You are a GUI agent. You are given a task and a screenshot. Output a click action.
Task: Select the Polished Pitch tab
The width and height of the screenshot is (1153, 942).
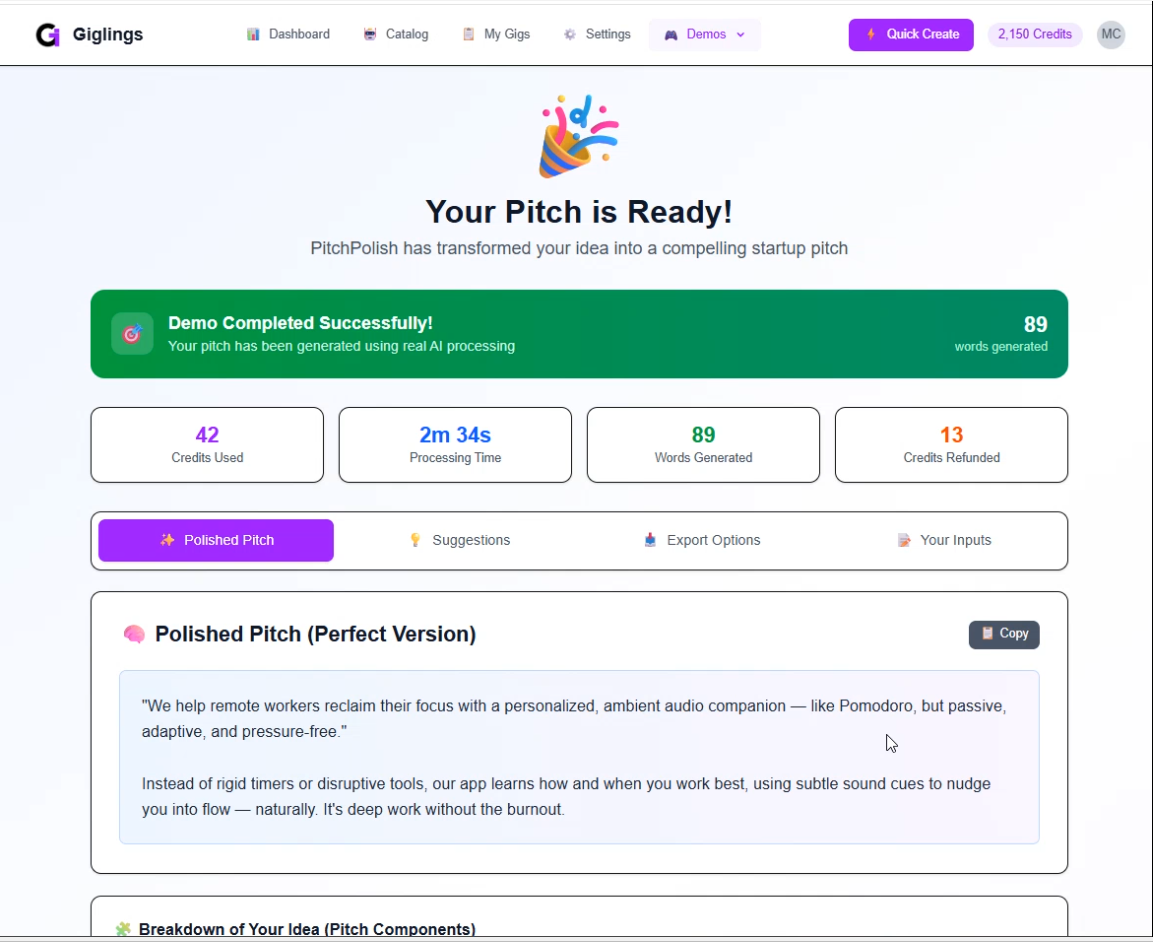[x=216, y=540]
